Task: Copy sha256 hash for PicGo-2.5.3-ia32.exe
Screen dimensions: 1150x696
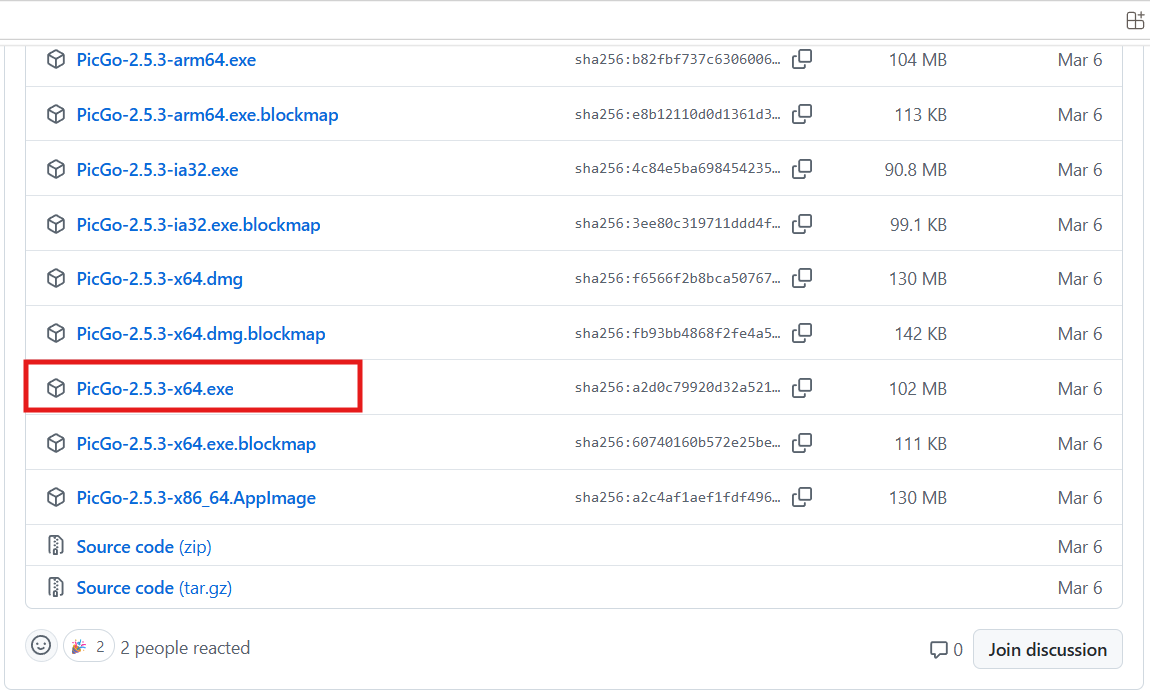Action: (802, 169)
